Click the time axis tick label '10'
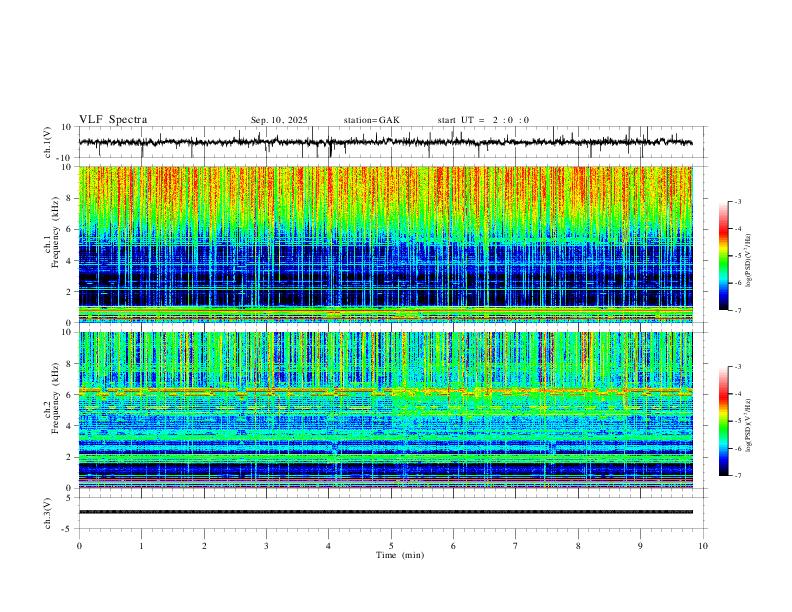792x612 pixels. (x=703, y=546)
